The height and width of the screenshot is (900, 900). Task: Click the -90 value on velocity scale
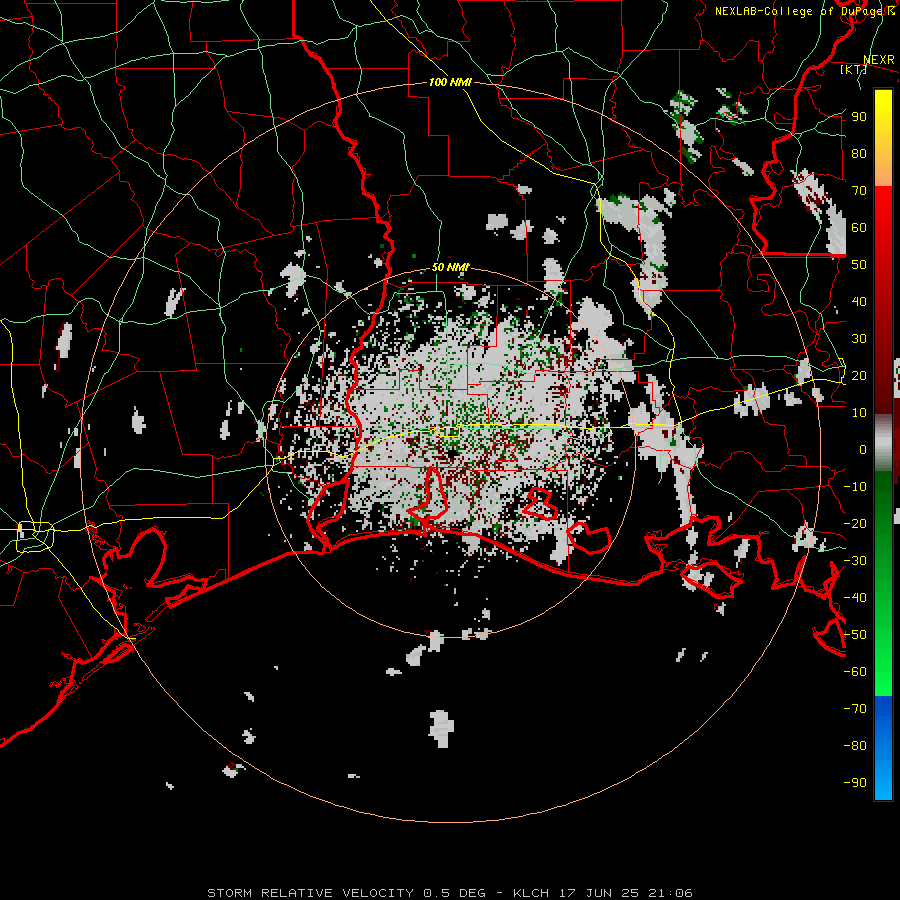pos(855,783)
